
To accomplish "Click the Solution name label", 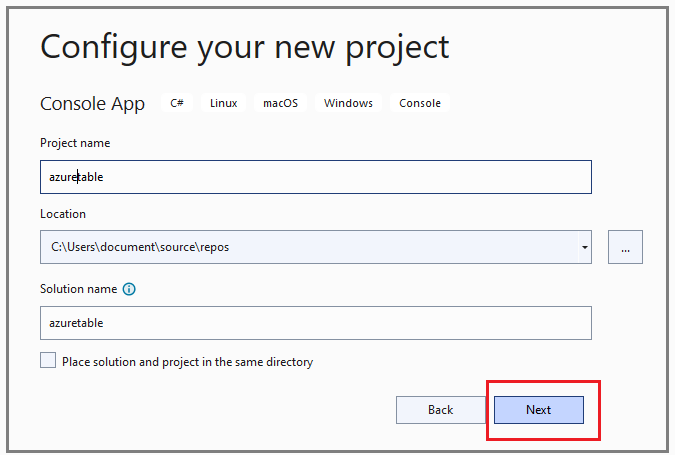I will point(78,289).
